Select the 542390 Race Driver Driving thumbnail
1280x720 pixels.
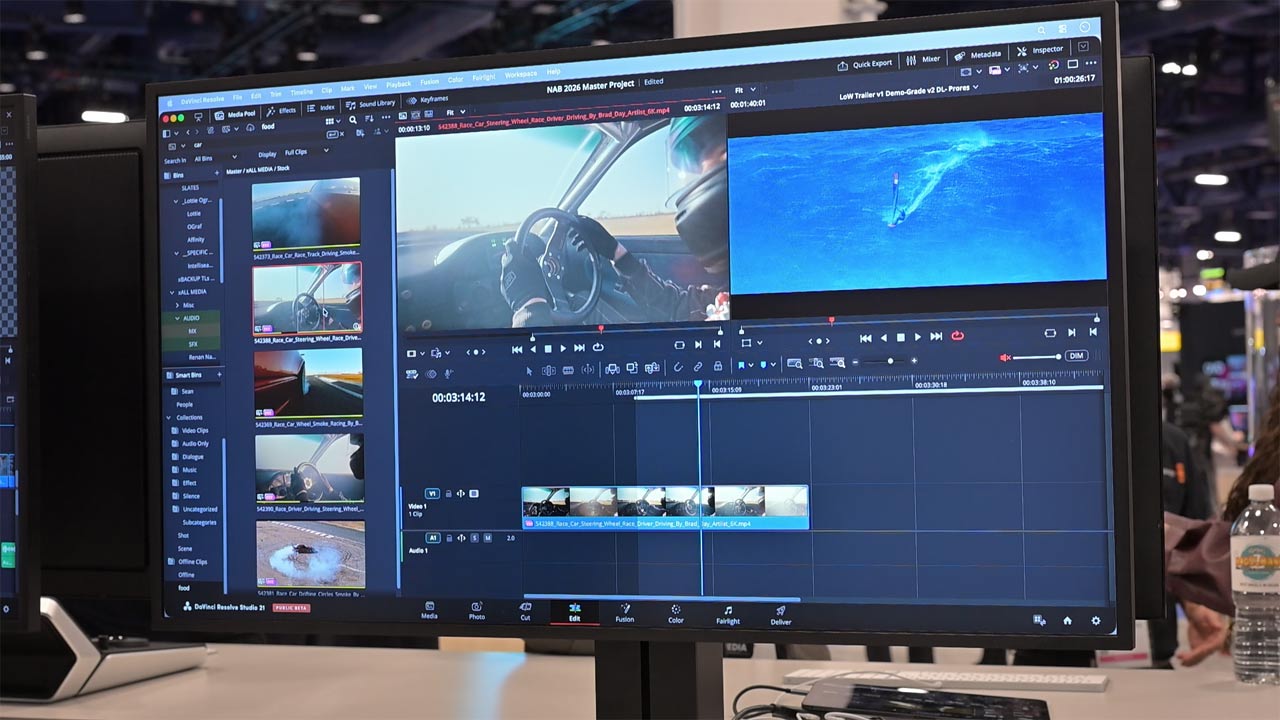pyautogui.click(x=310, y=467)
